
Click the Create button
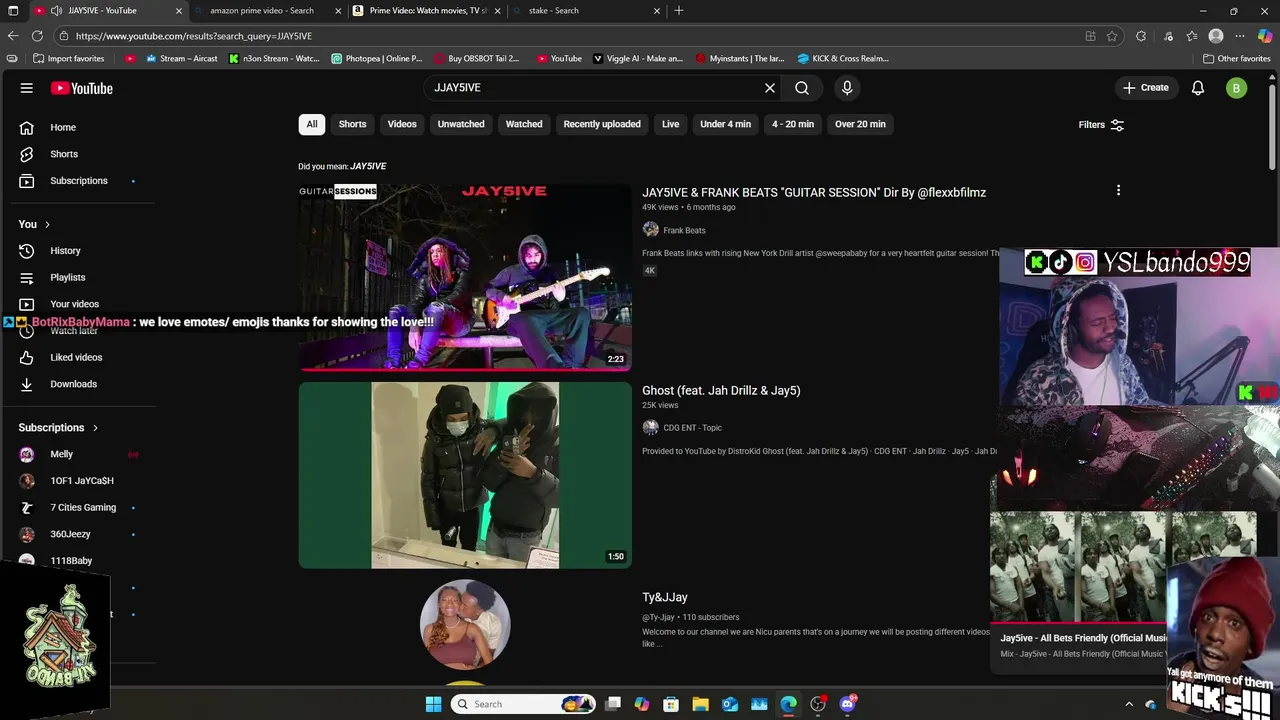pos(1146,88)
